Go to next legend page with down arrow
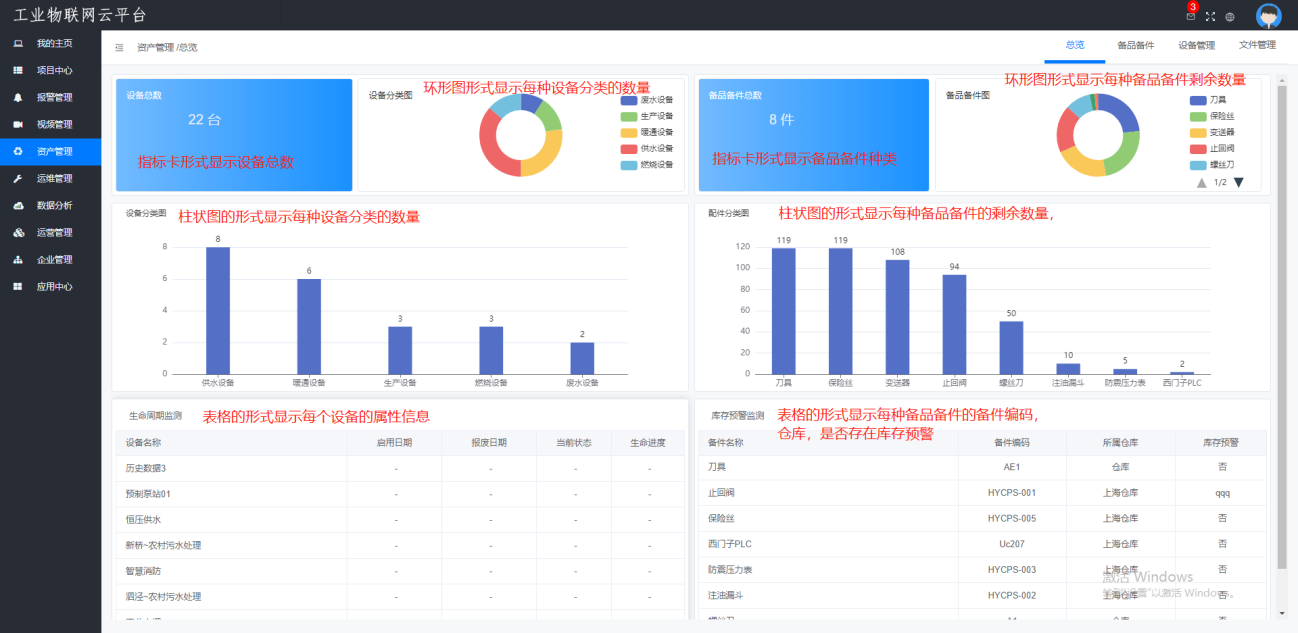The image size is (1298, 633). [1239, 182]
